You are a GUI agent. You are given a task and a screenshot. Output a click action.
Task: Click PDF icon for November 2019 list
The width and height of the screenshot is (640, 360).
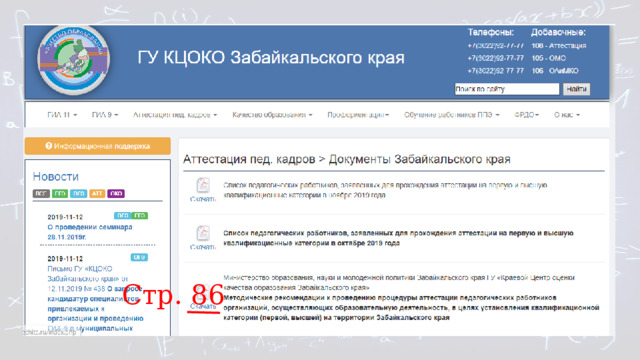coord(203,185)
